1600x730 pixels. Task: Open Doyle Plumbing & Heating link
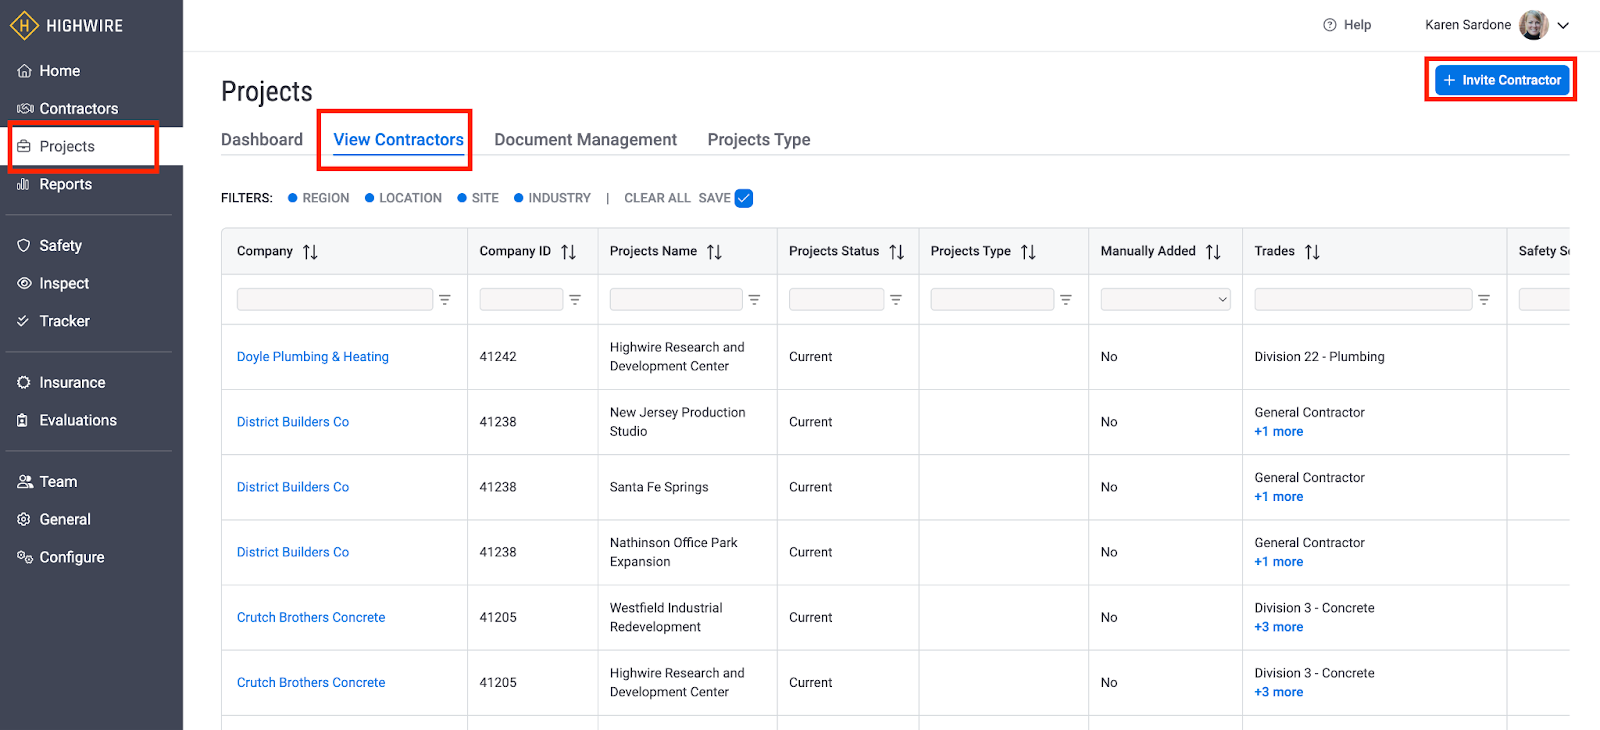[x=312, y=357]
